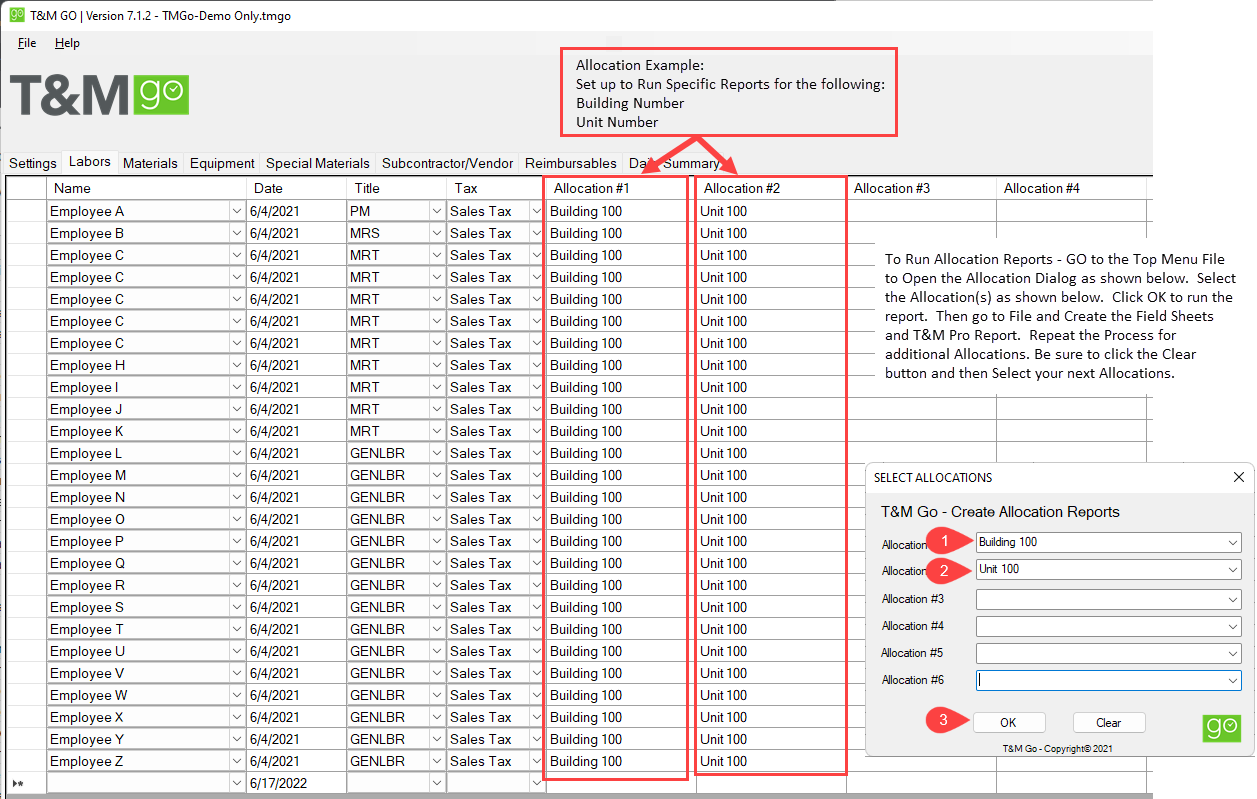This screenshot has width=1257, height=799.
Task: Switch to the Materials tab
Action: click(150, 163)
